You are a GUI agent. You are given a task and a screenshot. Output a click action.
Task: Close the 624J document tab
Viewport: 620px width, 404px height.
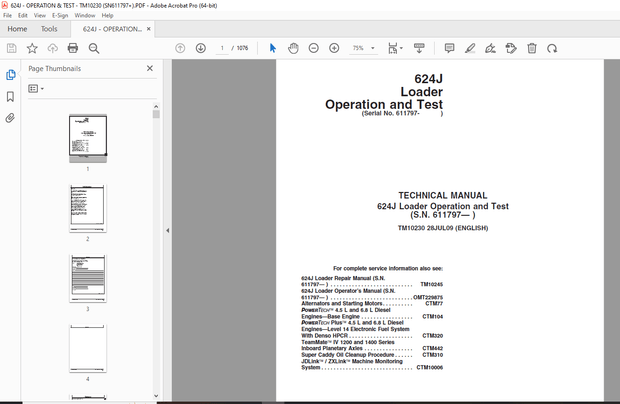point(149,29)
